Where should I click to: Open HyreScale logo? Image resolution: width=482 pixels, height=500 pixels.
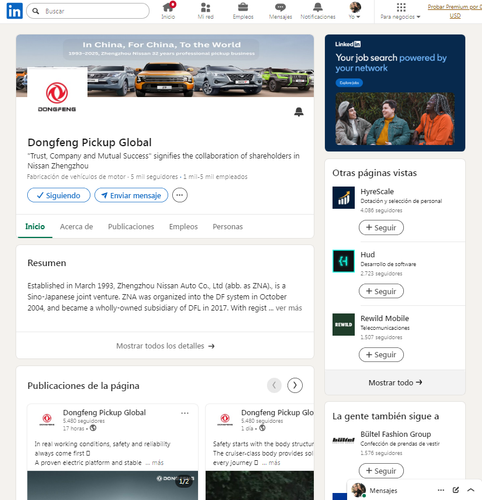[x=343, y=197]
